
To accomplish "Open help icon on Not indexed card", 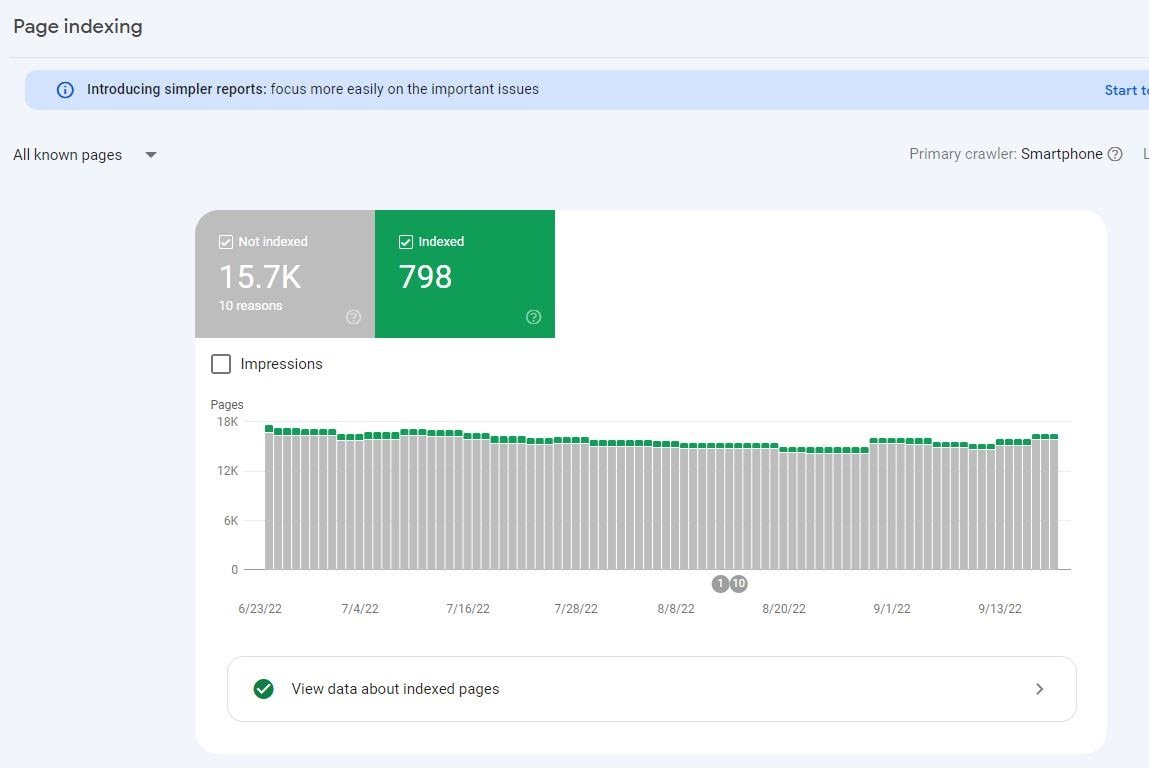I will click(x=353, y=317).
